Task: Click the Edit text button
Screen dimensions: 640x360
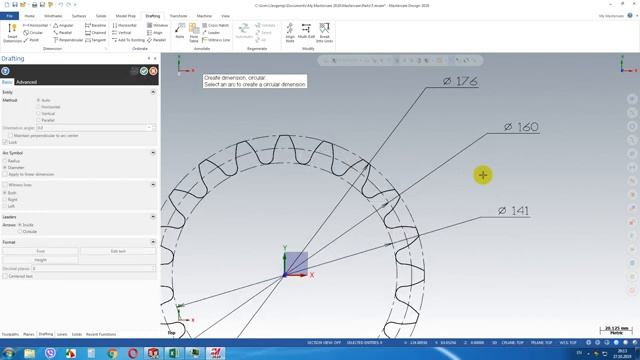Action: [118, 251]
